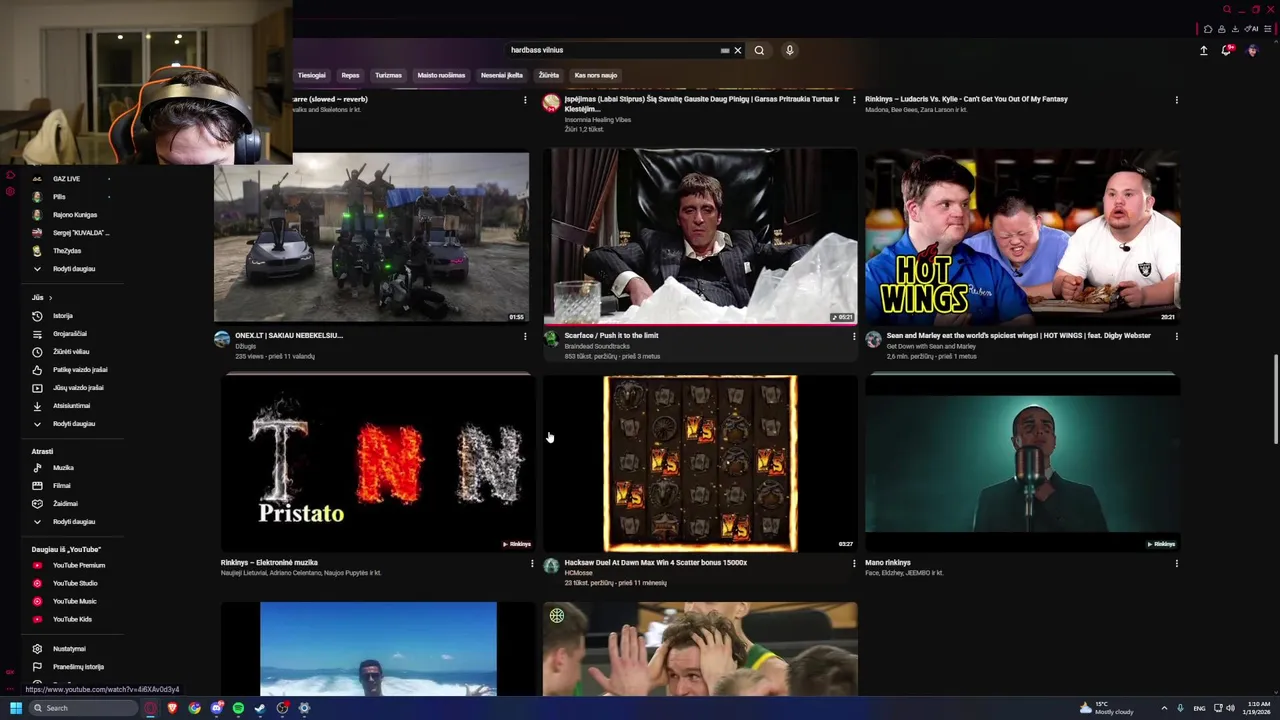Clear the search query with X
1280x720 pixels.
[738, 50]
